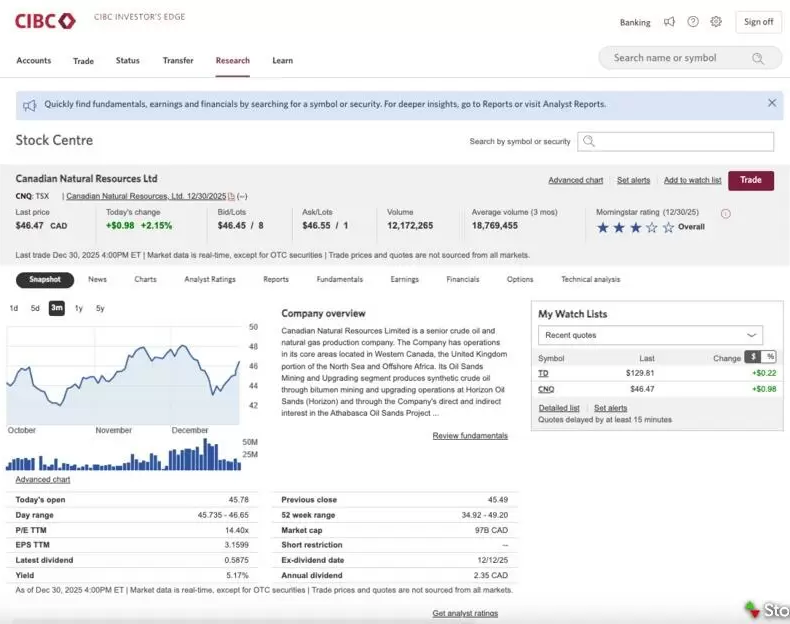Open the Trade menu
This screenshot has width=790, height=624.
click(83, 61)
